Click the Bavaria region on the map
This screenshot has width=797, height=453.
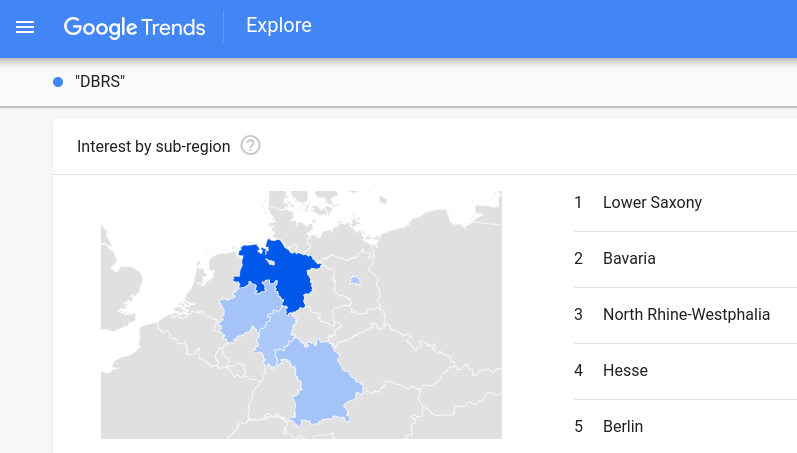point(322,382)
